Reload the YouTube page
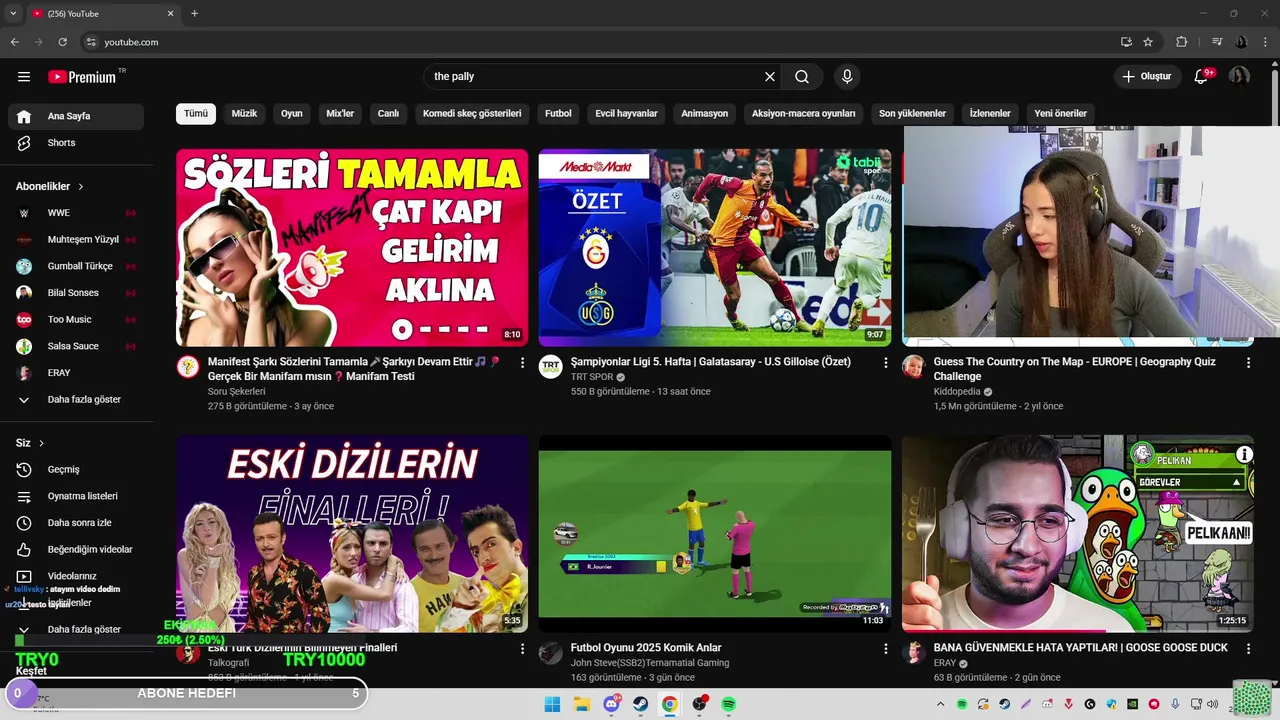Screen dimensions: 1280x720 pos(62,42)
